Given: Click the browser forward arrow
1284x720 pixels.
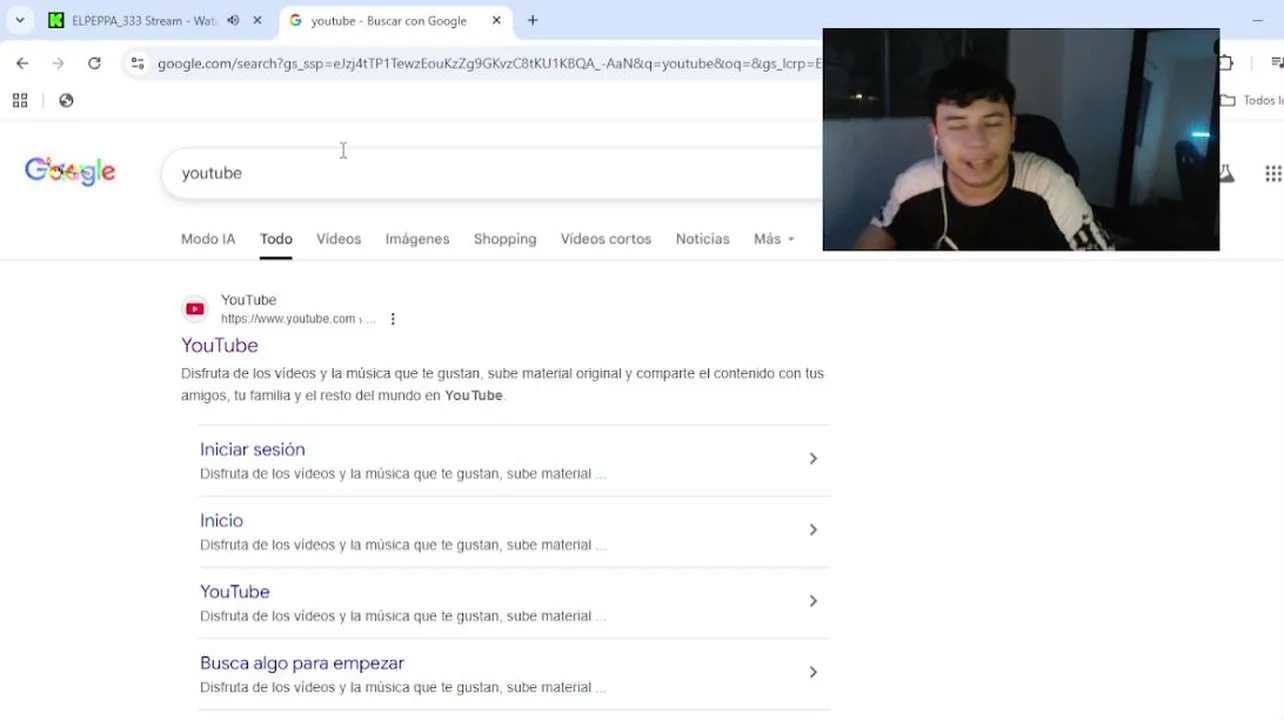Looking at the screenshot, I should [x=58, y=63].
